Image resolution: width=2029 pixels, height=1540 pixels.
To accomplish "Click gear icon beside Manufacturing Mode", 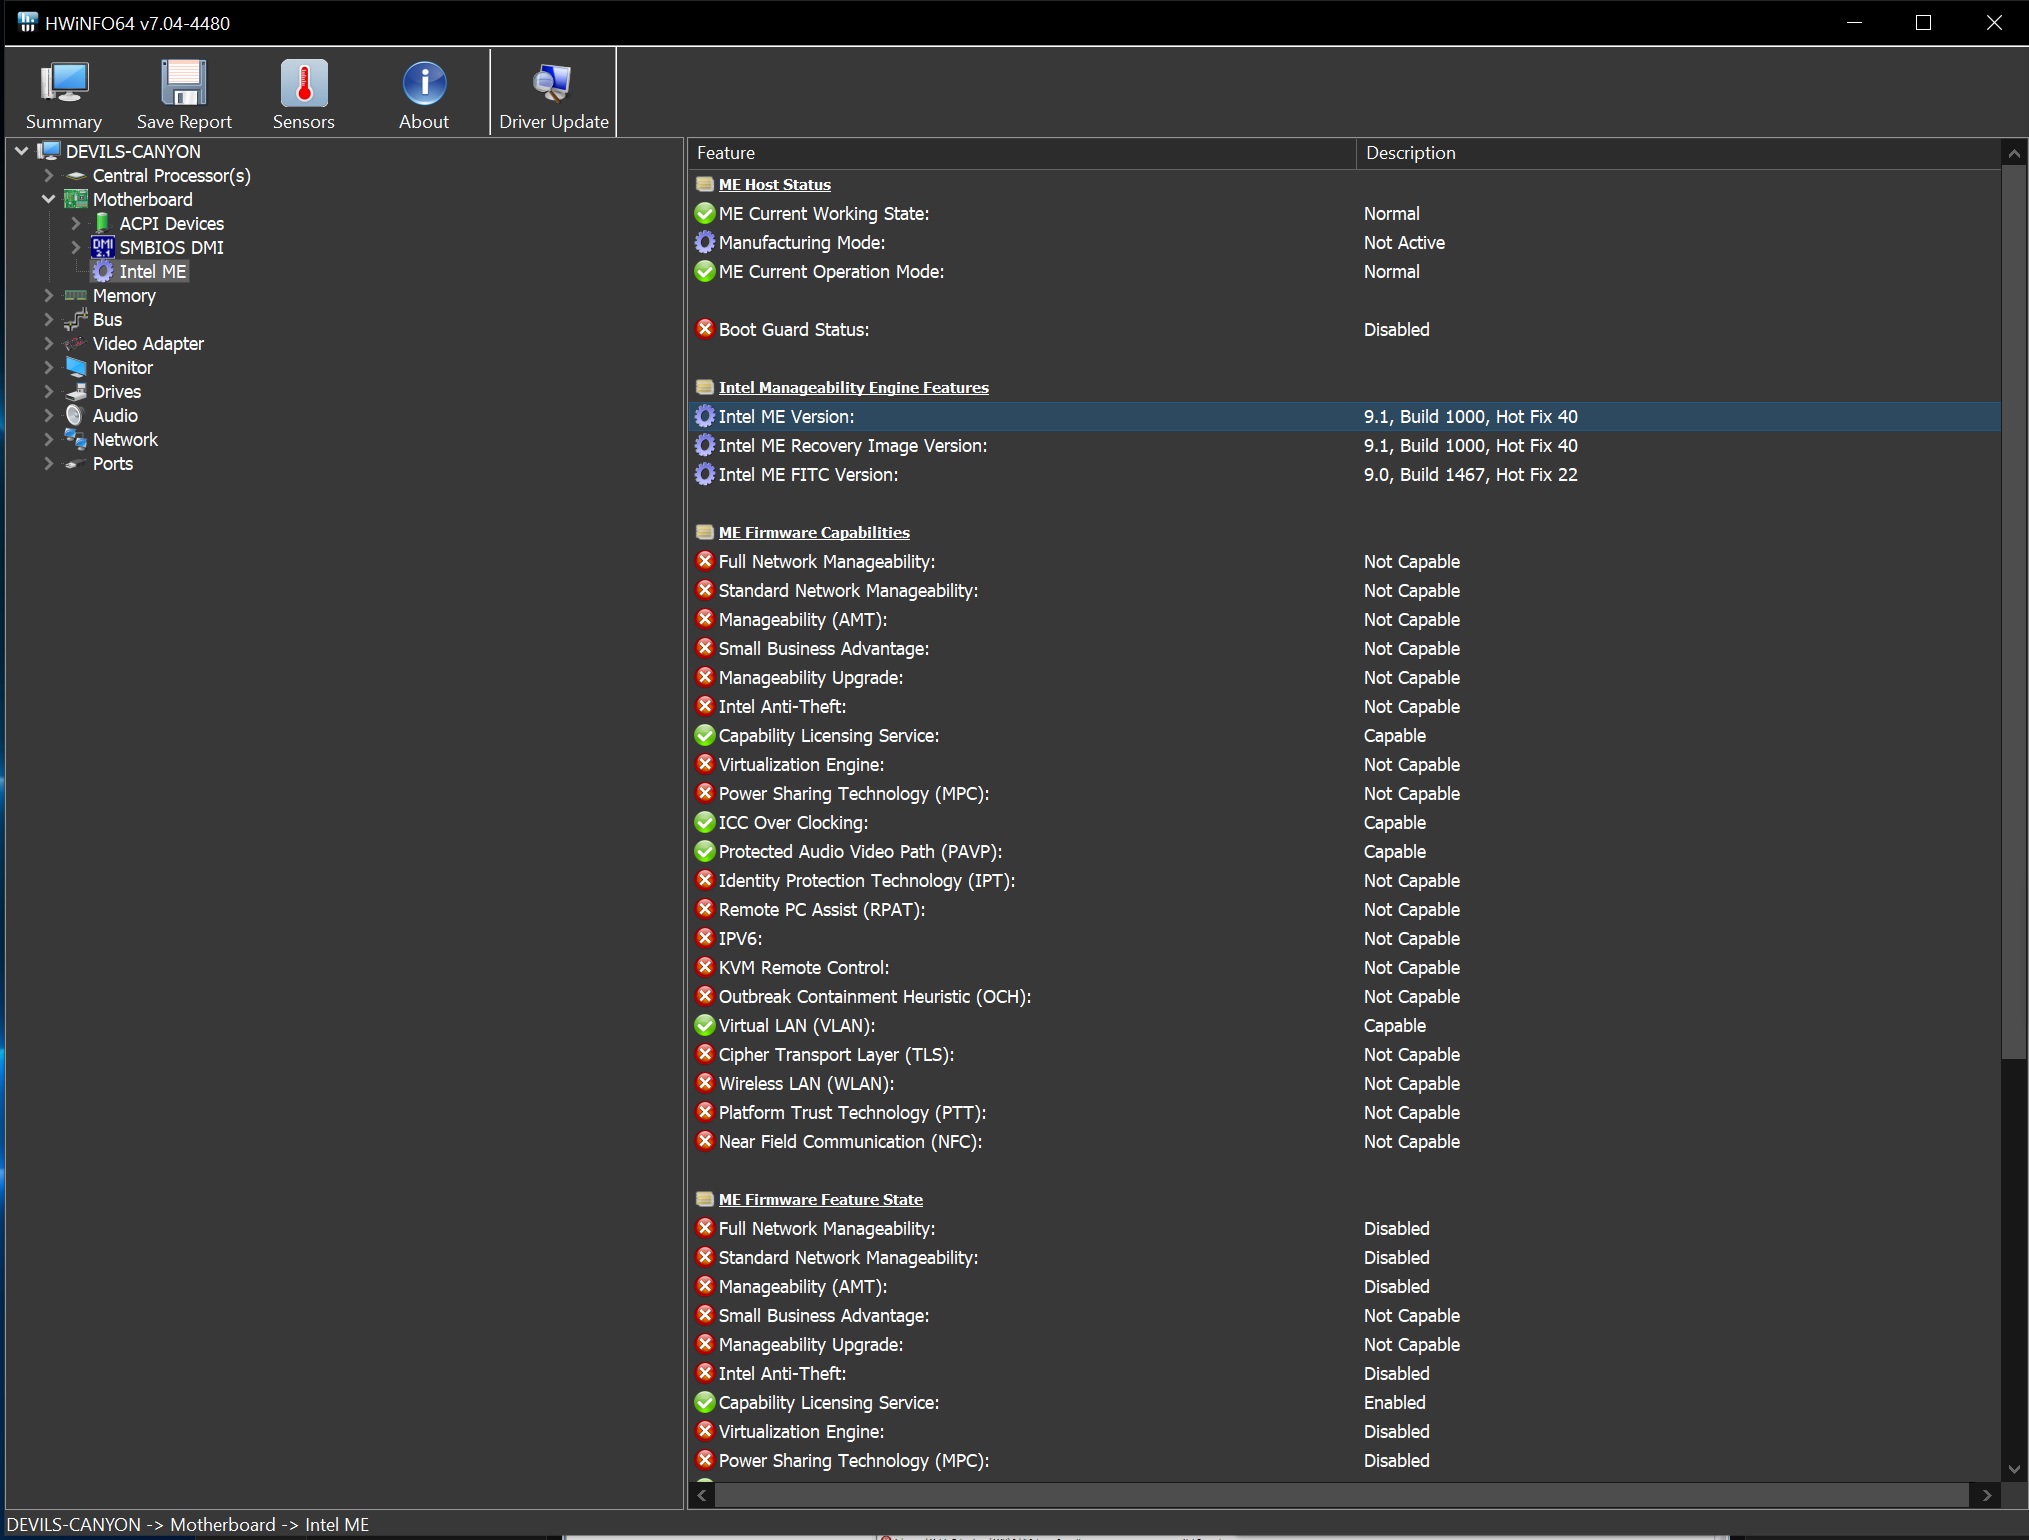I will tap(705, 242).
